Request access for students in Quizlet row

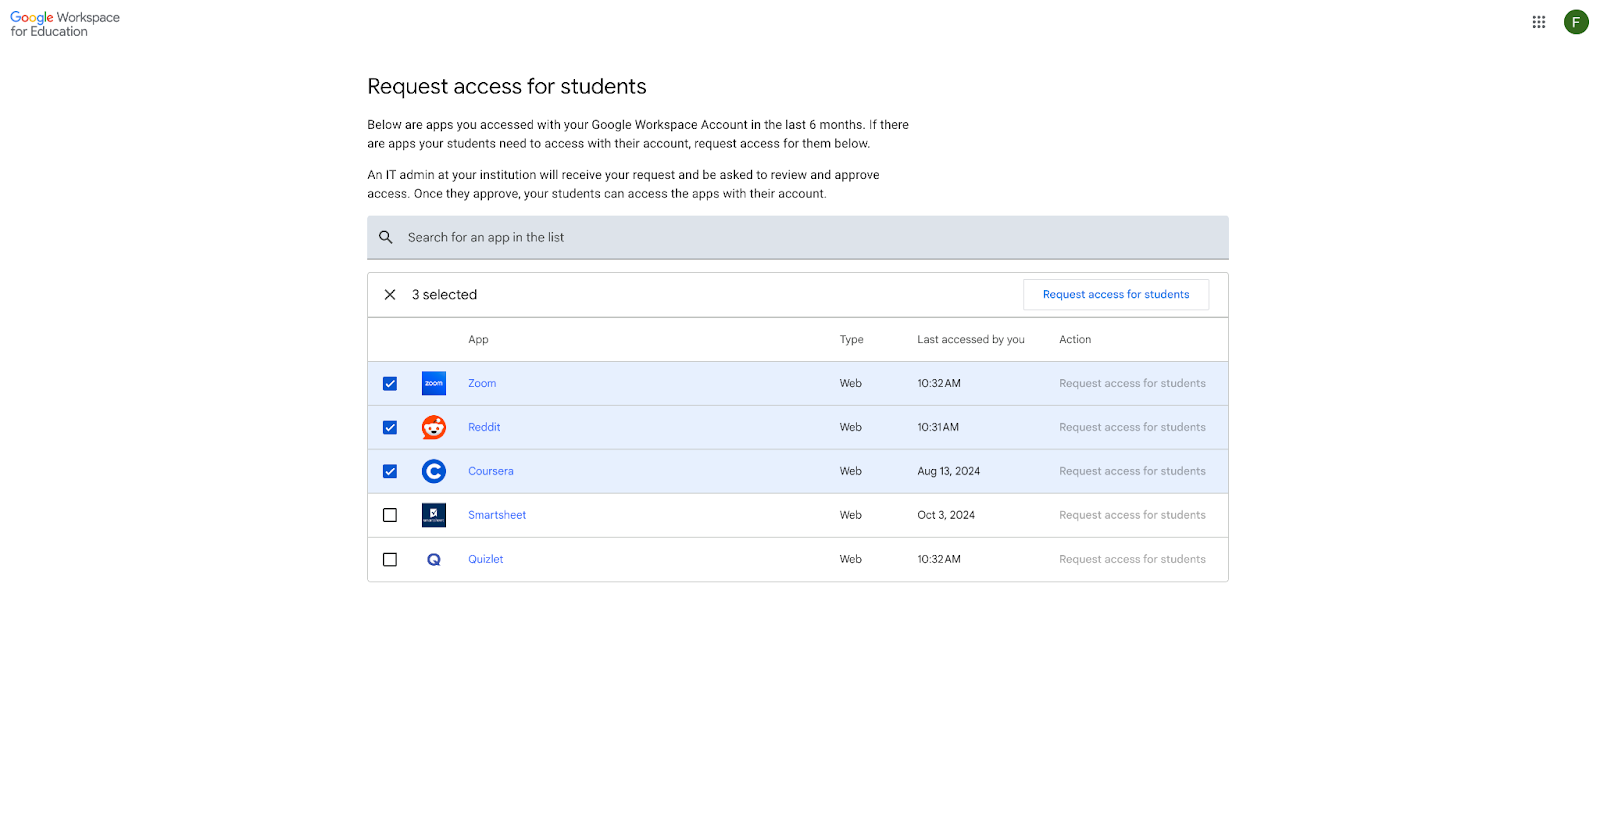tap(1132, 559)
